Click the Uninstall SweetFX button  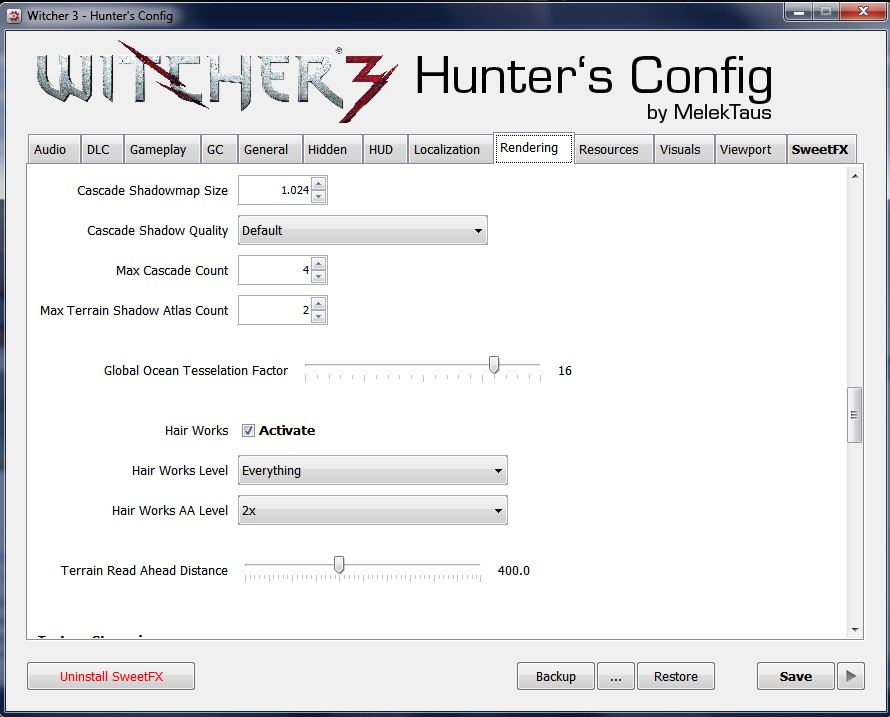coord(111,676)
